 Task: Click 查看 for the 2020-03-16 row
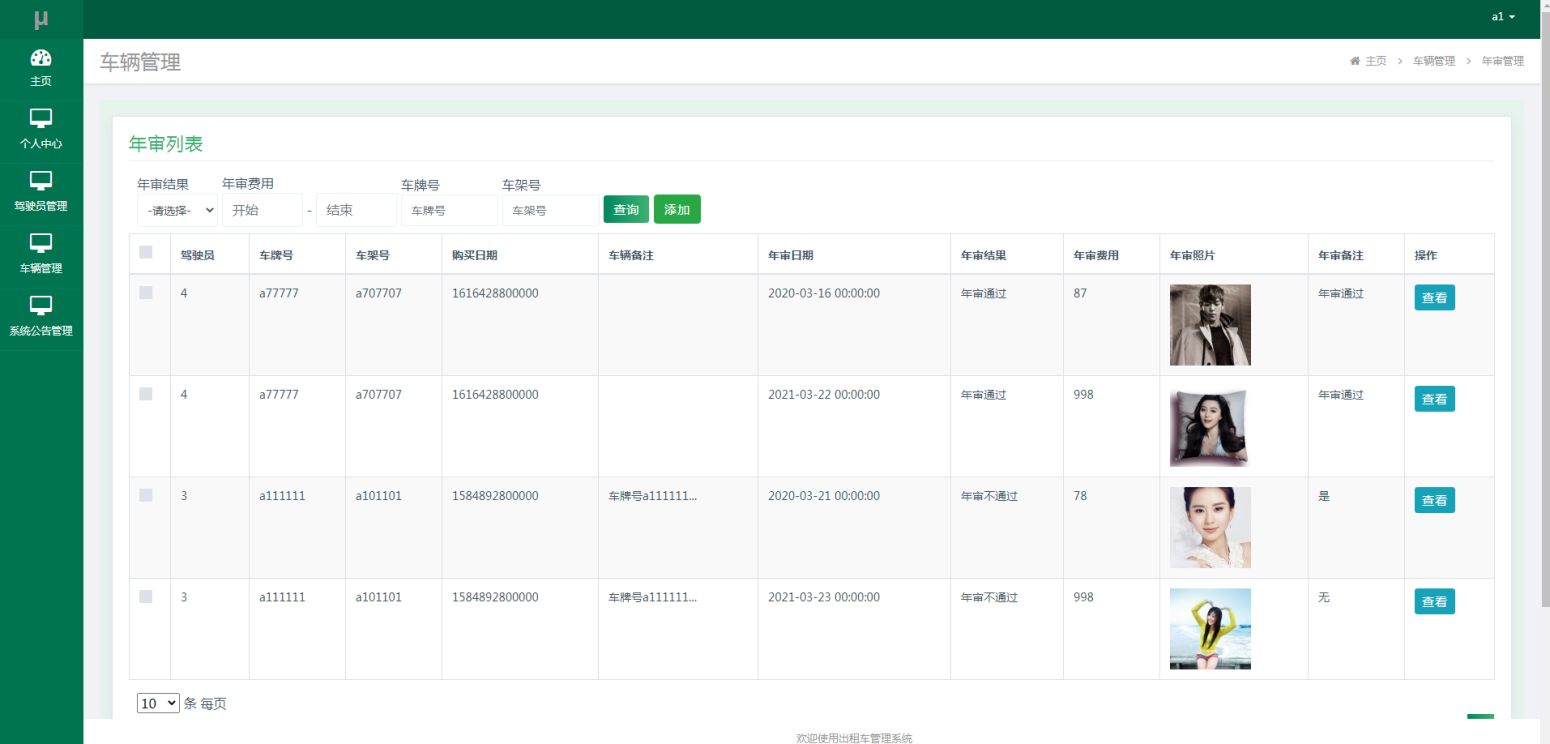(1434, 298)
